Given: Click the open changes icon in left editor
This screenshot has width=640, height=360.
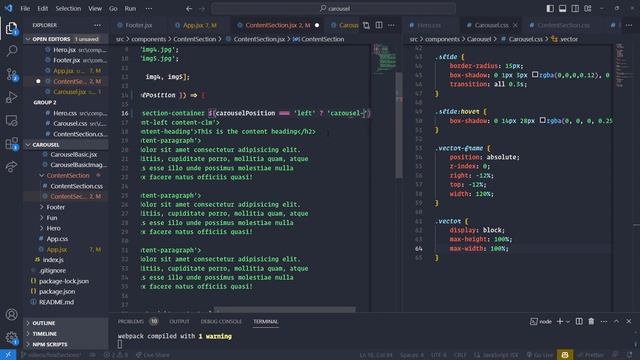Looking at the screenshot, I should tap(366, 25).
